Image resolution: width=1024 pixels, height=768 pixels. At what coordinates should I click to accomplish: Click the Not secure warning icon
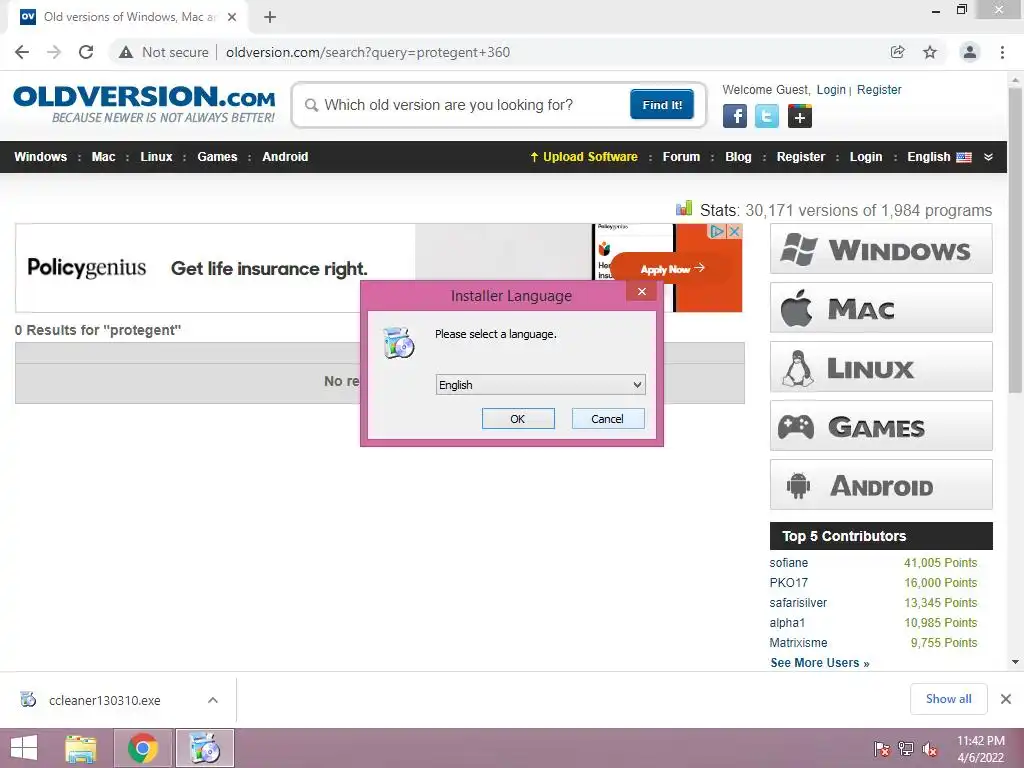[126, 52]
